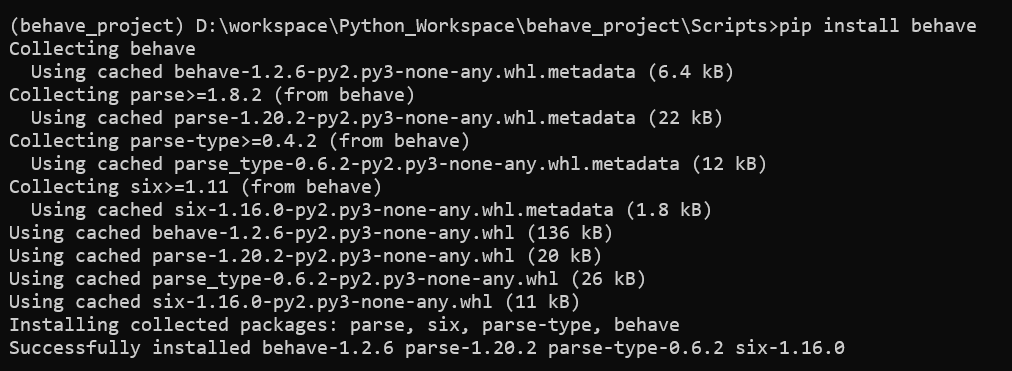Click the six-1.16.0 whl.metadata (1.8 kB) line

point(371,210)
